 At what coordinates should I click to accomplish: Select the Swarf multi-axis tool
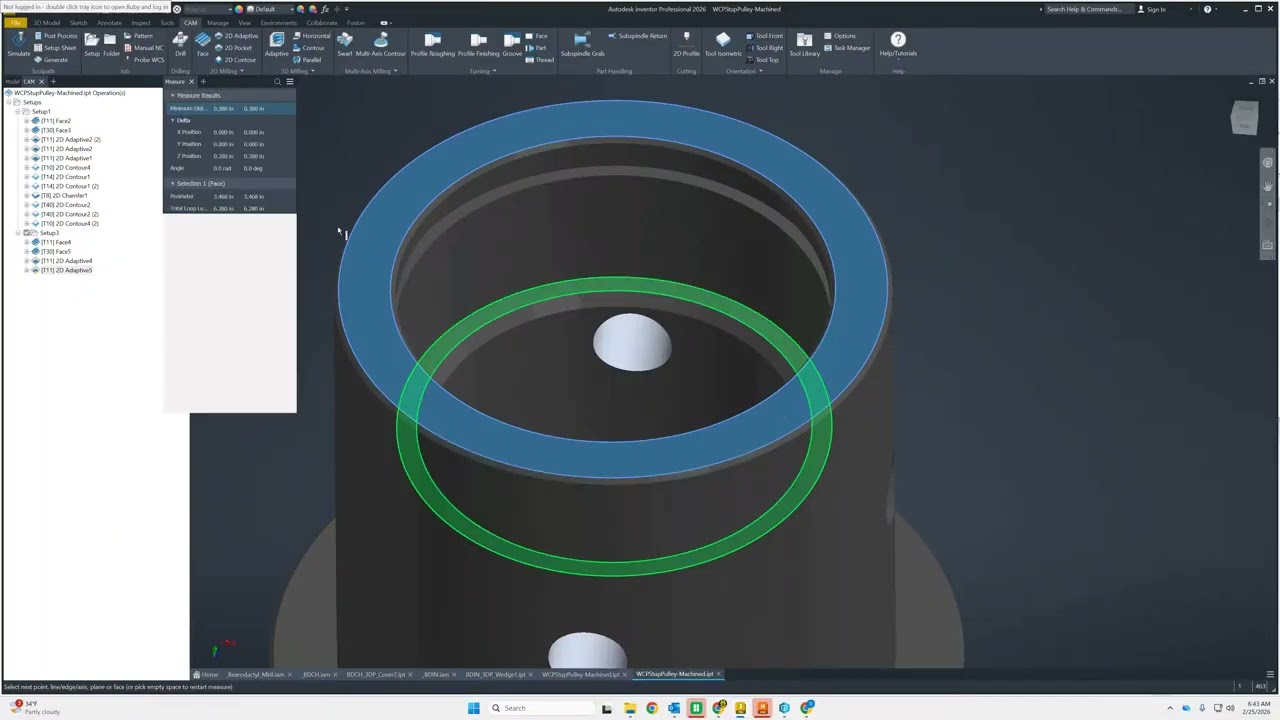[x=345, y=43]
